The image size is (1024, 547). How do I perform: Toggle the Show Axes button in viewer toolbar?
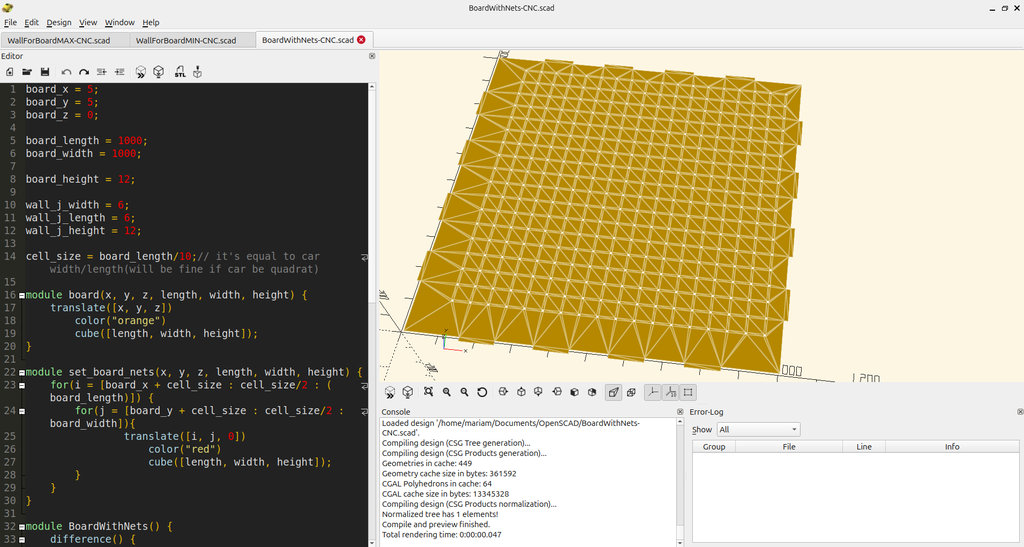pos(652,393)
